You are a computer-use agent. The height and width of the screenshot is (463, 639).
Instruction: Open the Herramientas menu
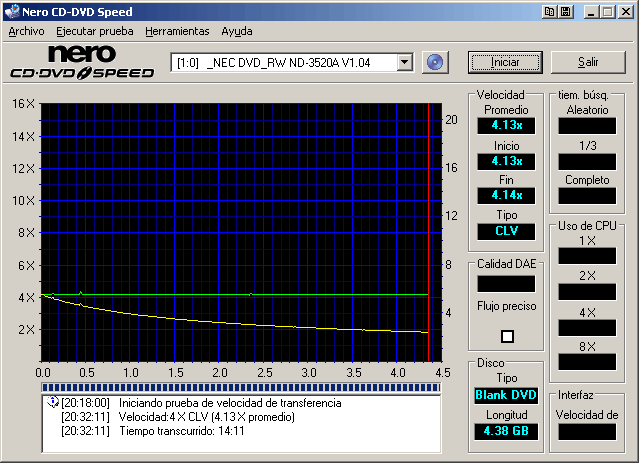point(177,31)
